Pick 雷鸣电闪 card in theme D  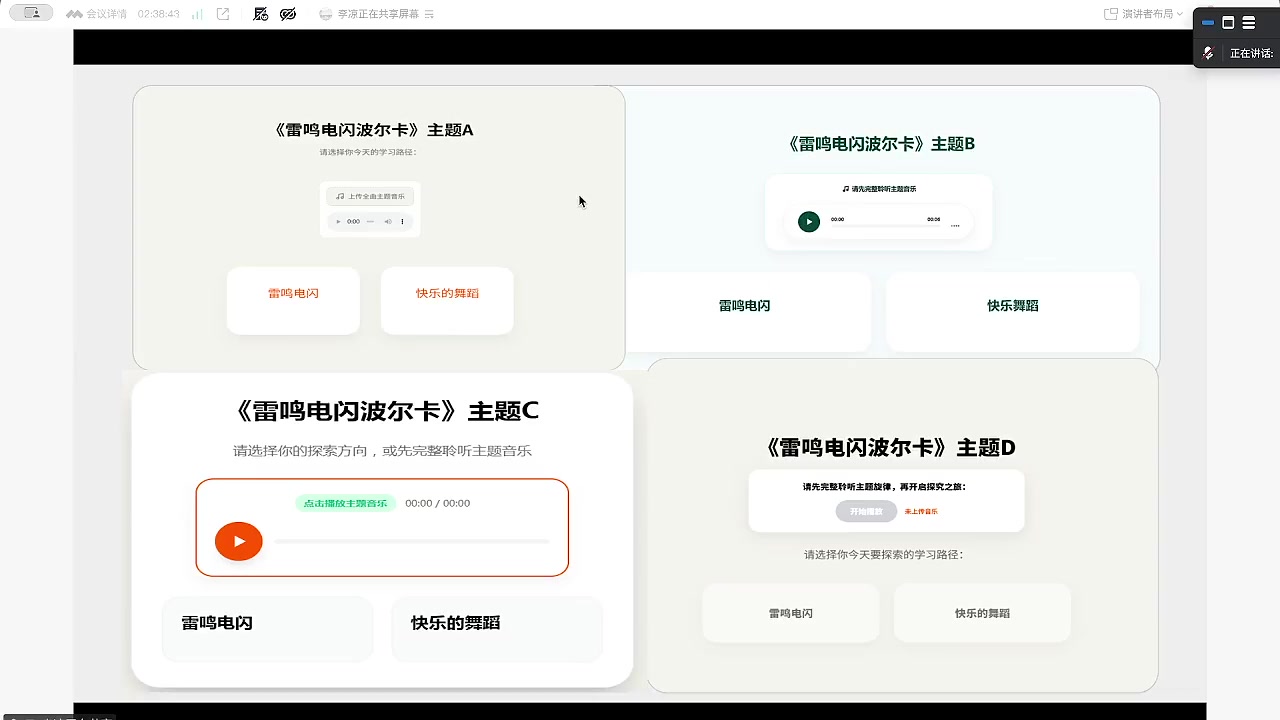click(791, 613)
